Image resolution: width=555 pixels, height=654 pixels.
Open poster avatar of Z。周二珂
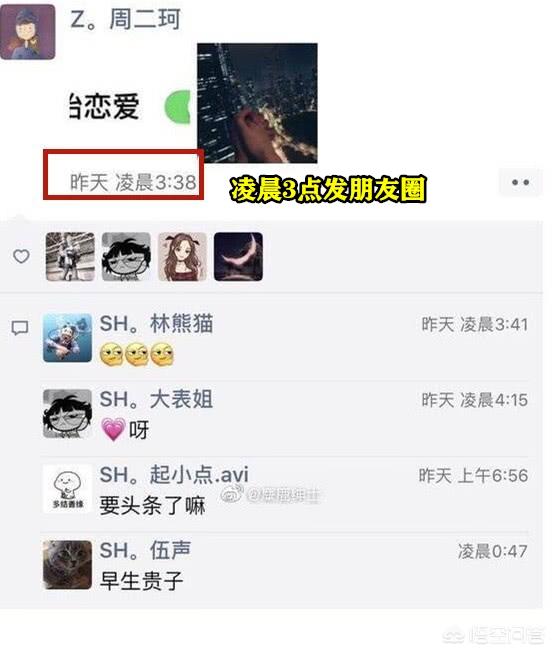point(28,32)
